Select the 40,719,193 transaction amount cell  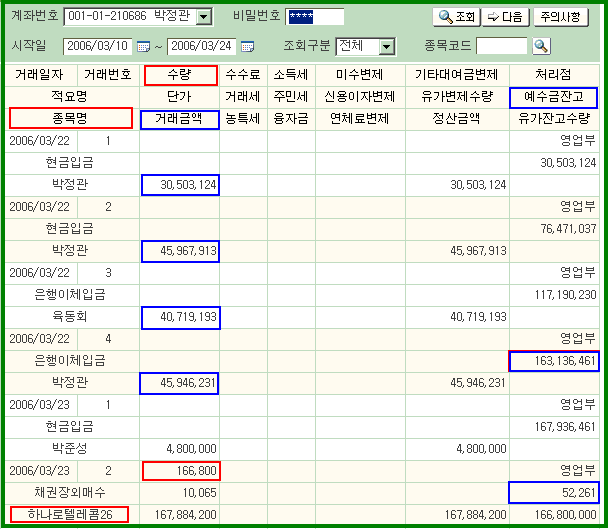coord(181,316)
